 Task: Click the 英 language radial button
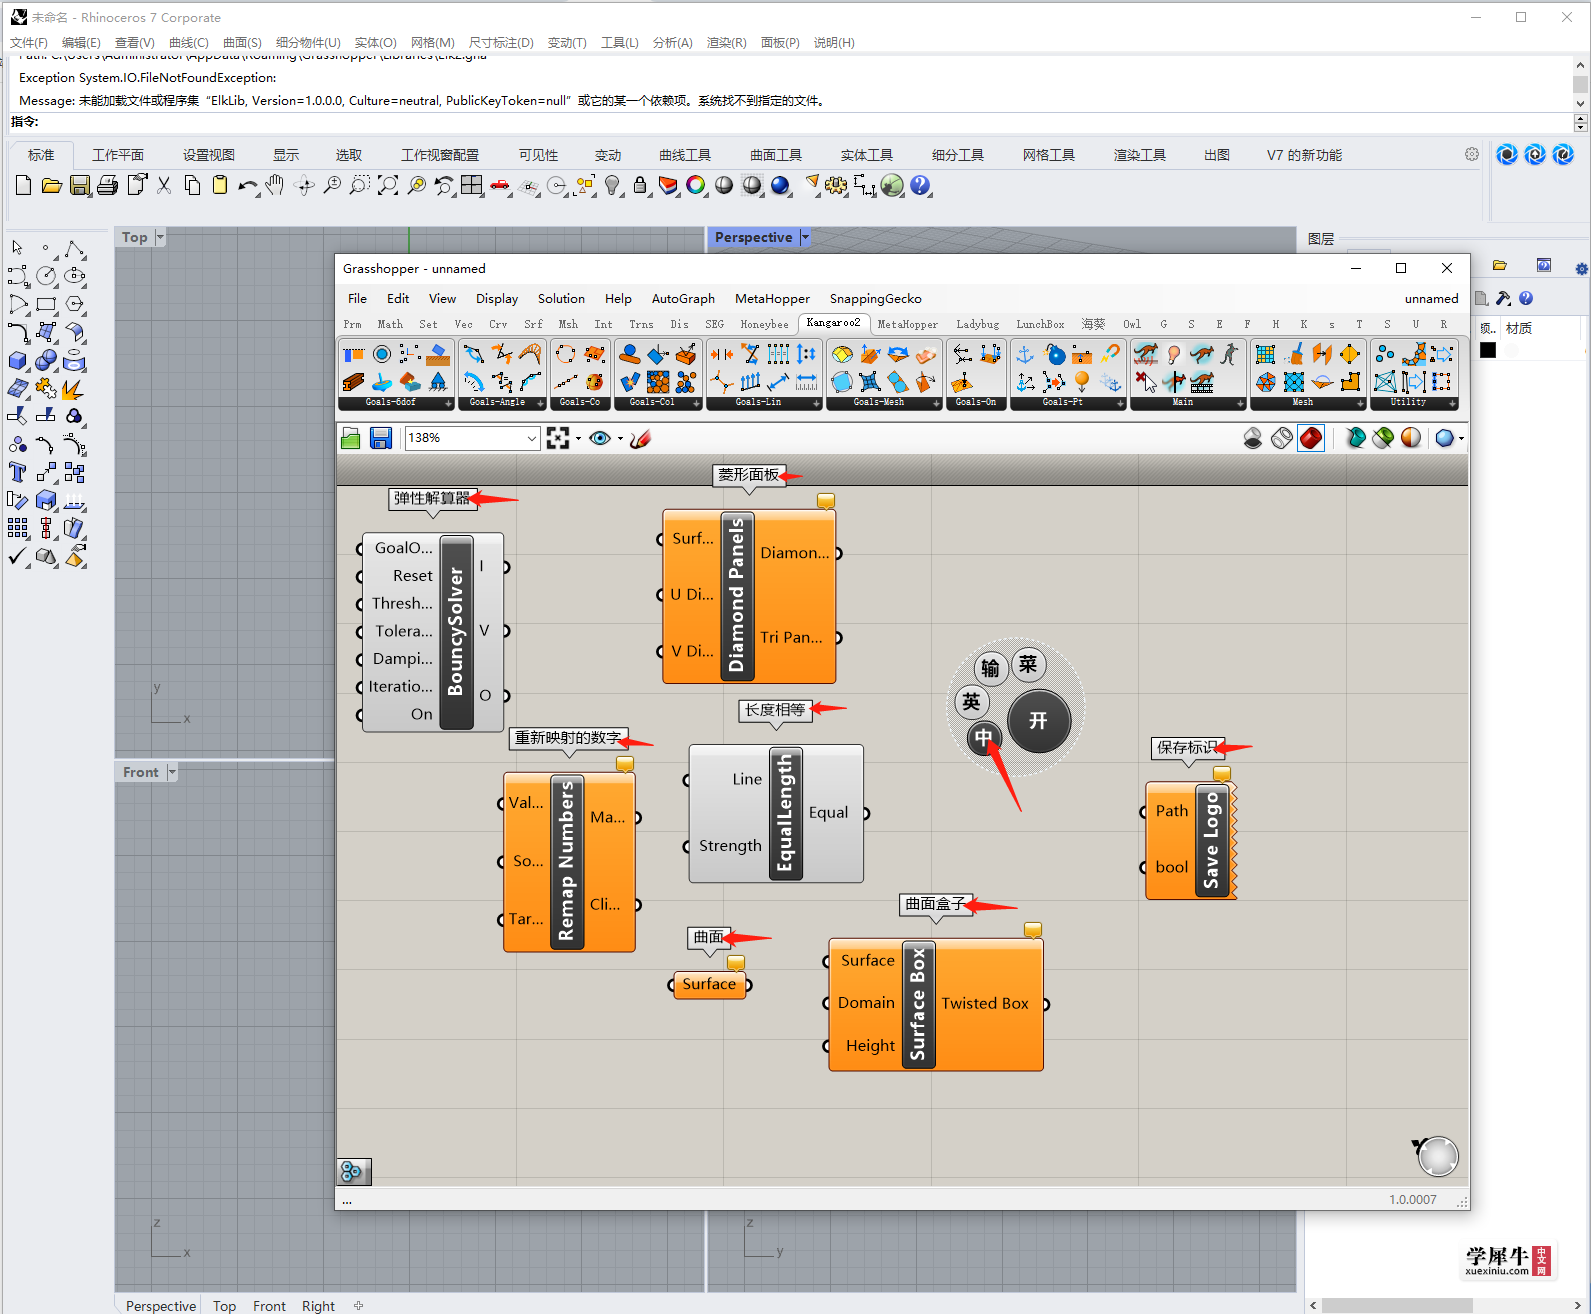(x=971, y=702)
